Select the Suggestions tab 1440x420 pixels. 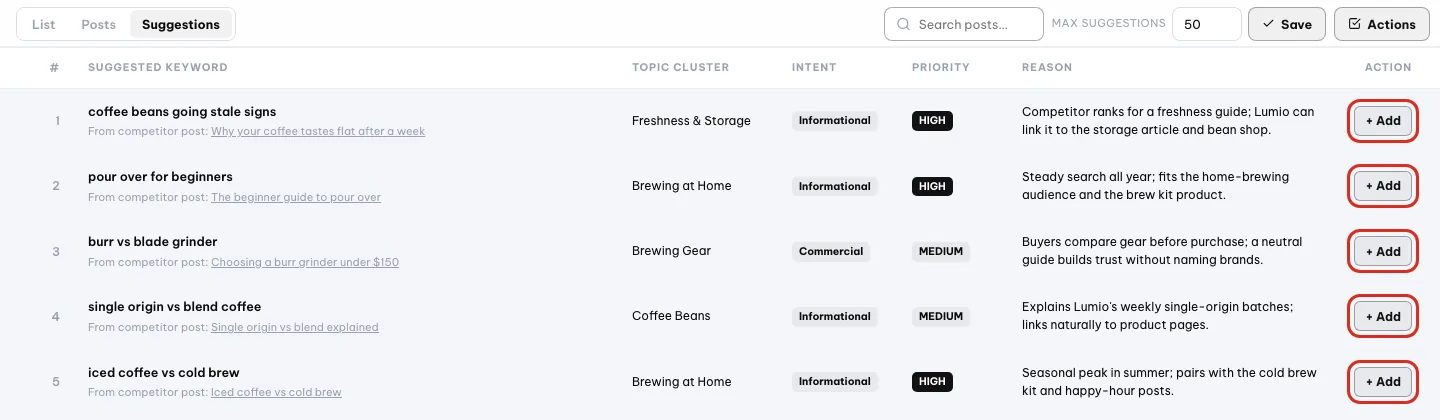181,25
